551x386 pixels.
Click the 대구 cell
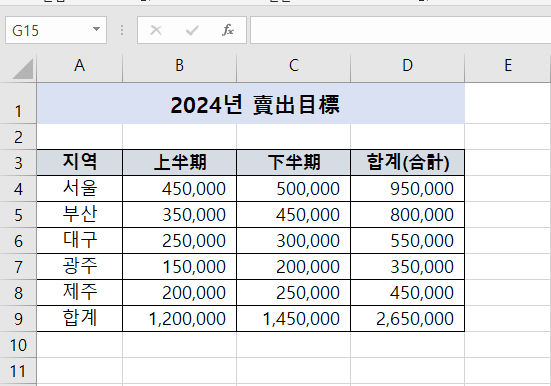(x=80, y=240)
